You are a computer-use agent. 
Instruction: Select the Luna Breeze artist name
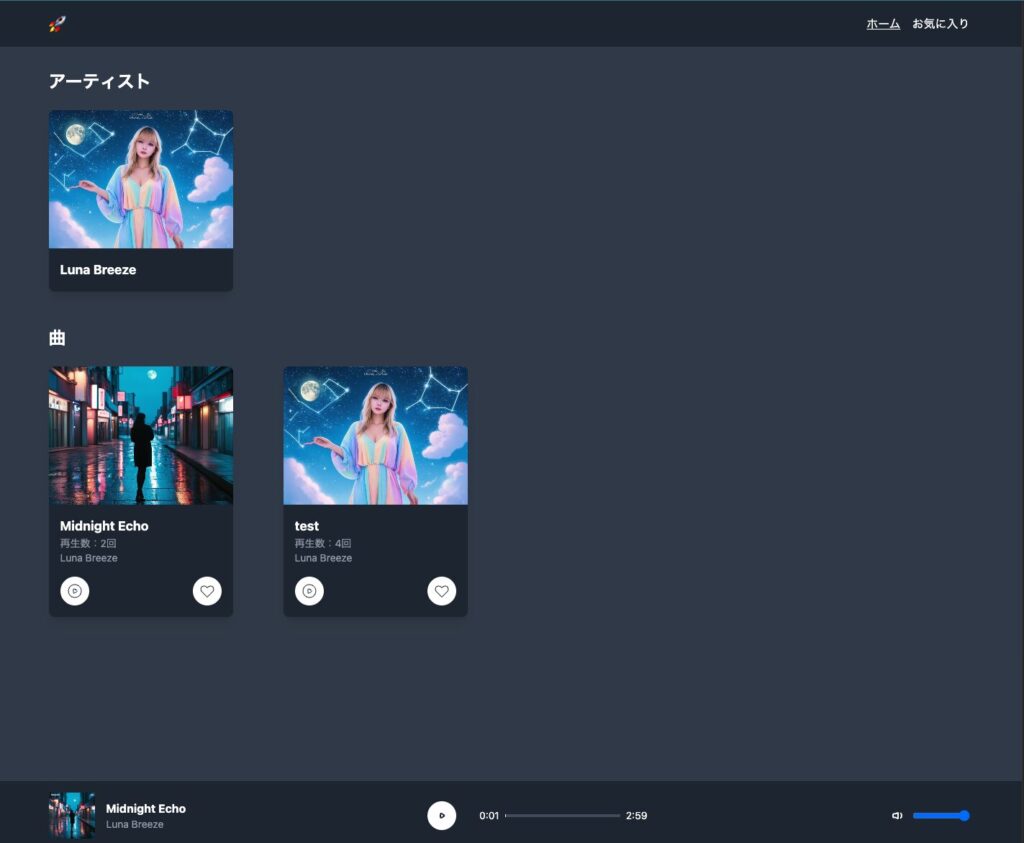coord(98,270)
